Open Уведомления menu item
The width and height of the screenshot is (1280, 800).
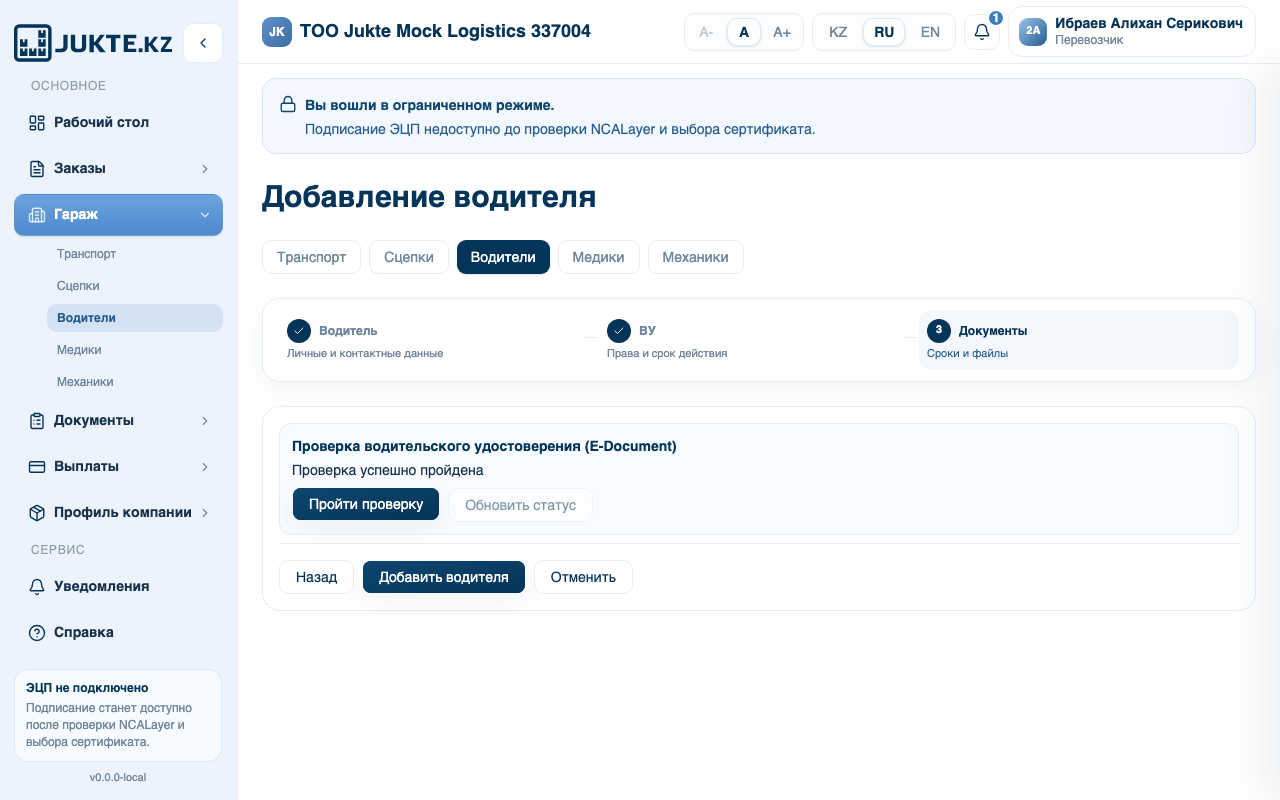(118, 587)
